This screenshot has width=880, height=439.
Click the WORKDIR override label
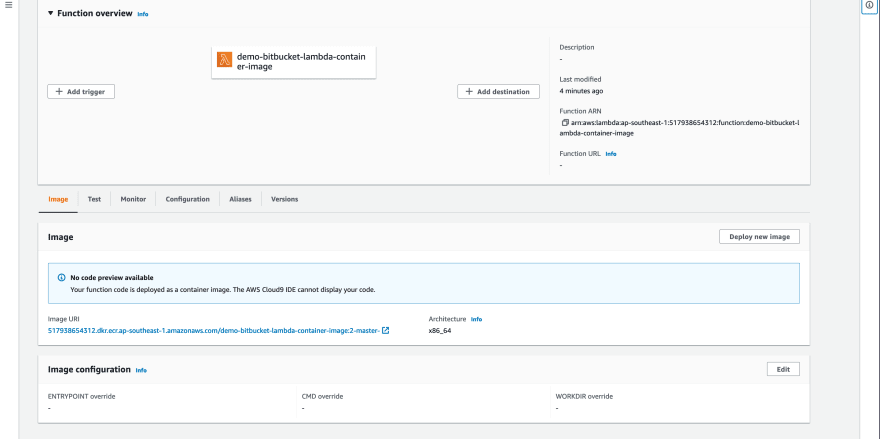coord(584,396)
